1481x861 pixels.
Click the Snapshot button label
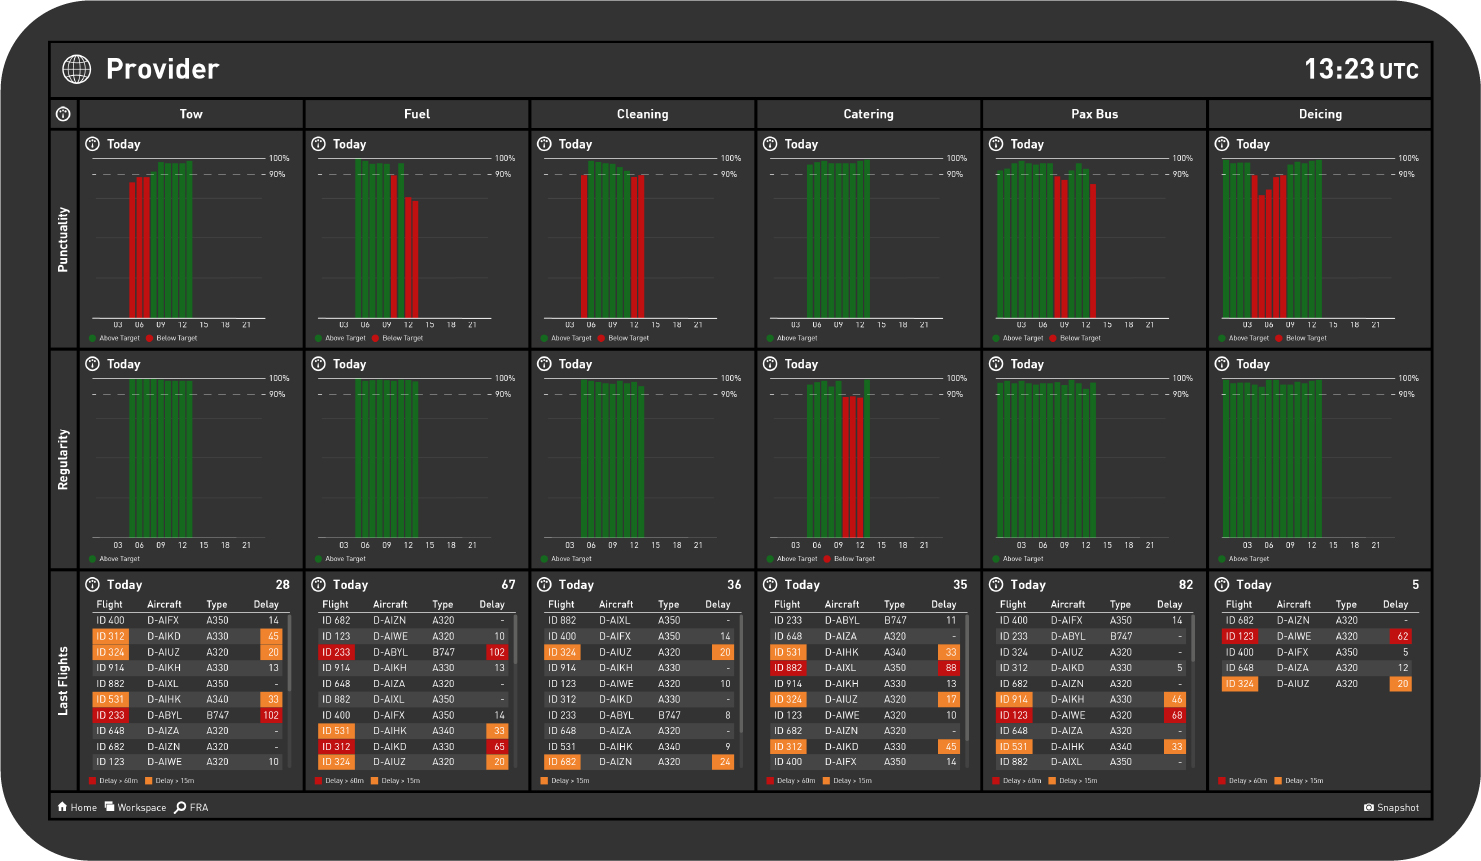[1397, 808]
